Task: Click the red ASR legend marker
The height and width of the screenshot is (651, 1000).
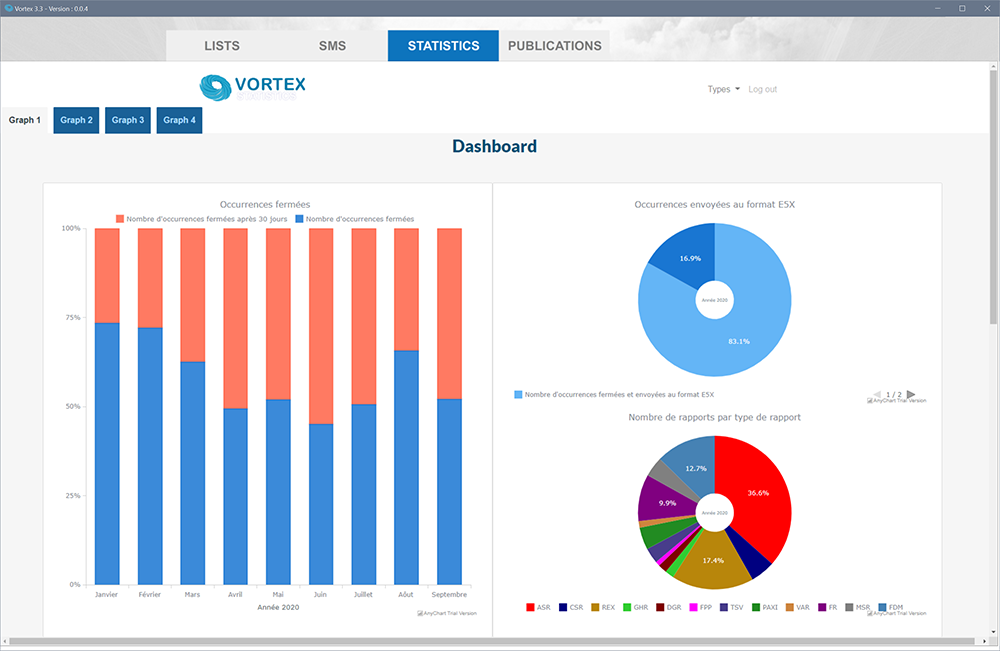Action: point(530,607)
